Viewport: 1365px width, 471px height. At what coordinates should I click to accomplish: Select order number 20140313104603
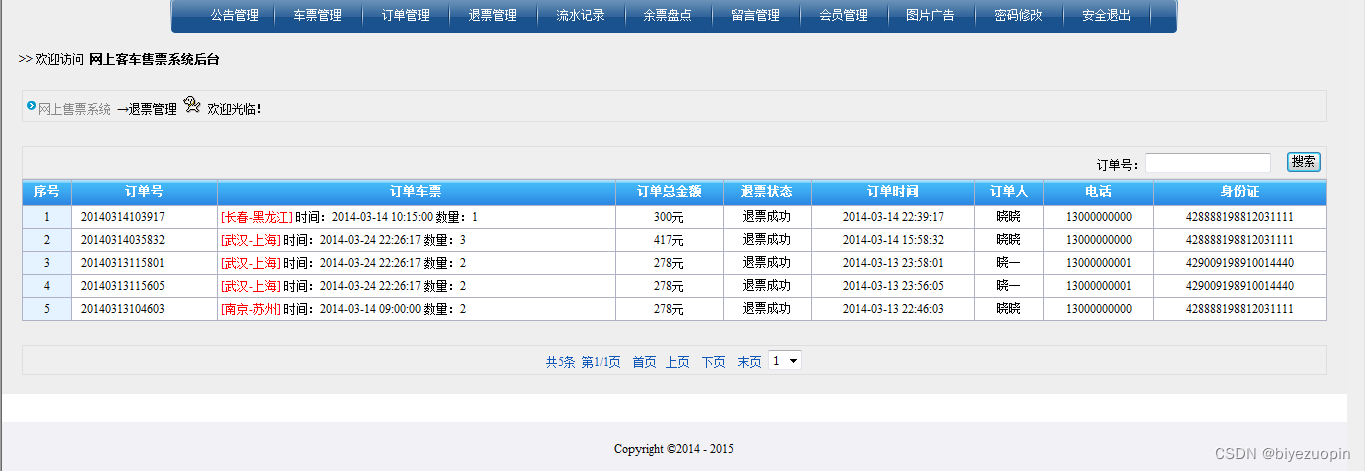pos(123,309)
